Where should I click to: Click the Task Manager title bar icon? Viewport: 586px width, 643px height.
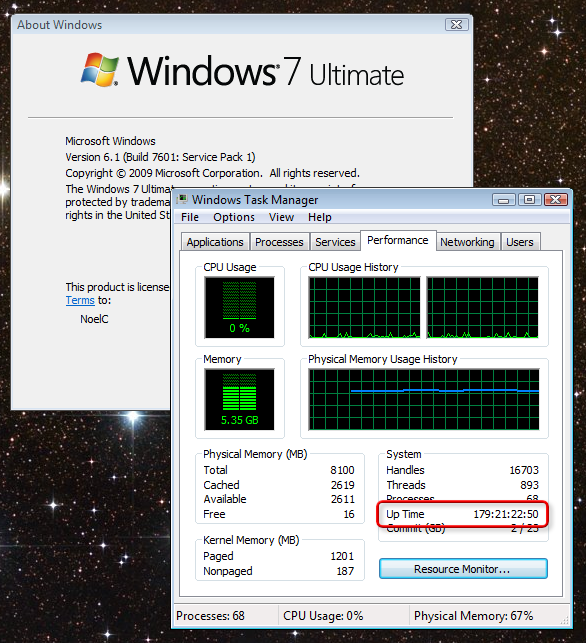point(182,199)
